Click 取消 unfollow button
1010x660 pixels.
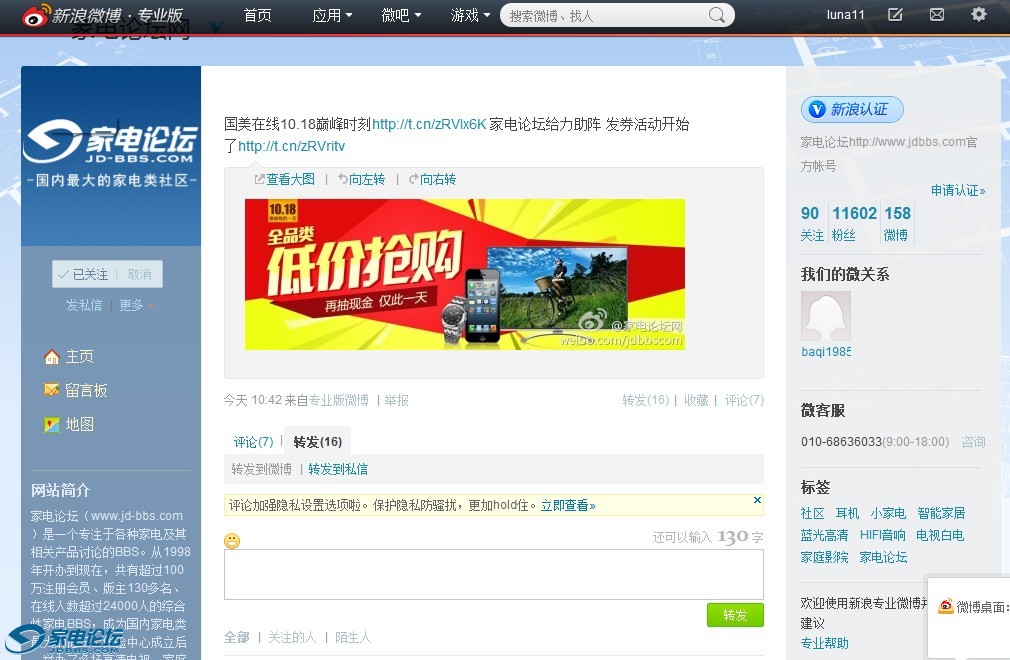[x=140, y=274]
